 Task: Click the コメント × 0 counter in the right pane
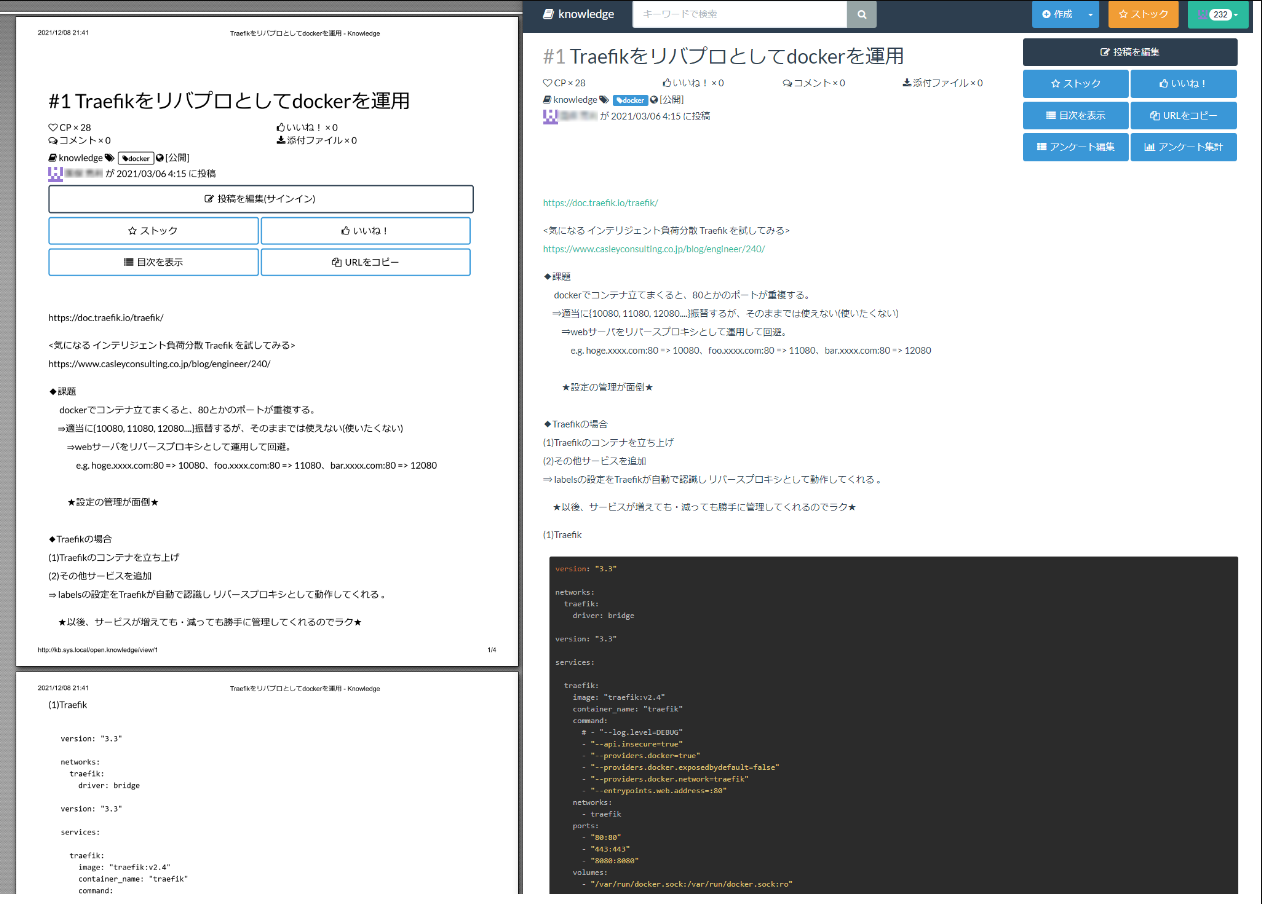coord(813,83)
